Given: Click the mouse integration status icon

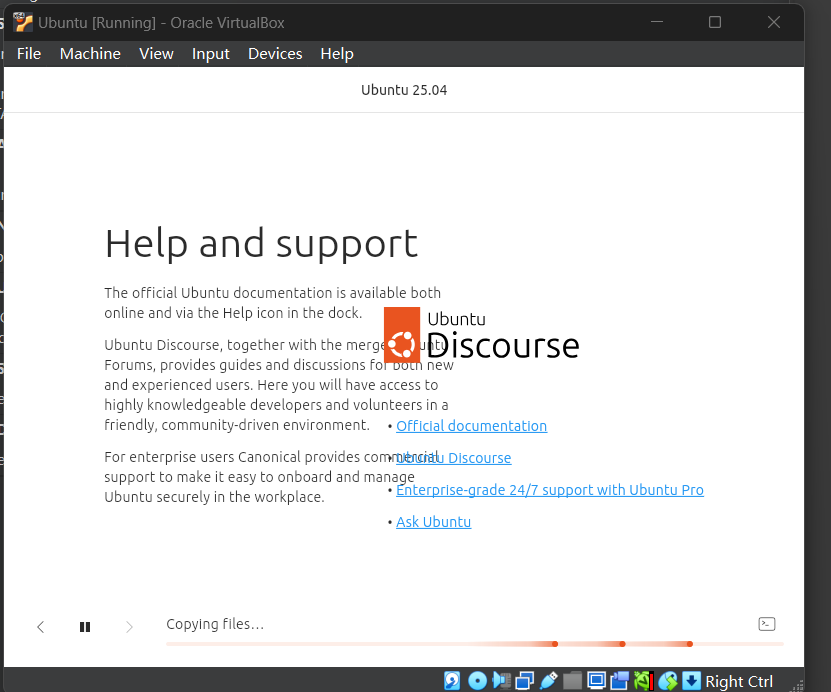Looking at the screenshot, I should [x=668, y=680].
